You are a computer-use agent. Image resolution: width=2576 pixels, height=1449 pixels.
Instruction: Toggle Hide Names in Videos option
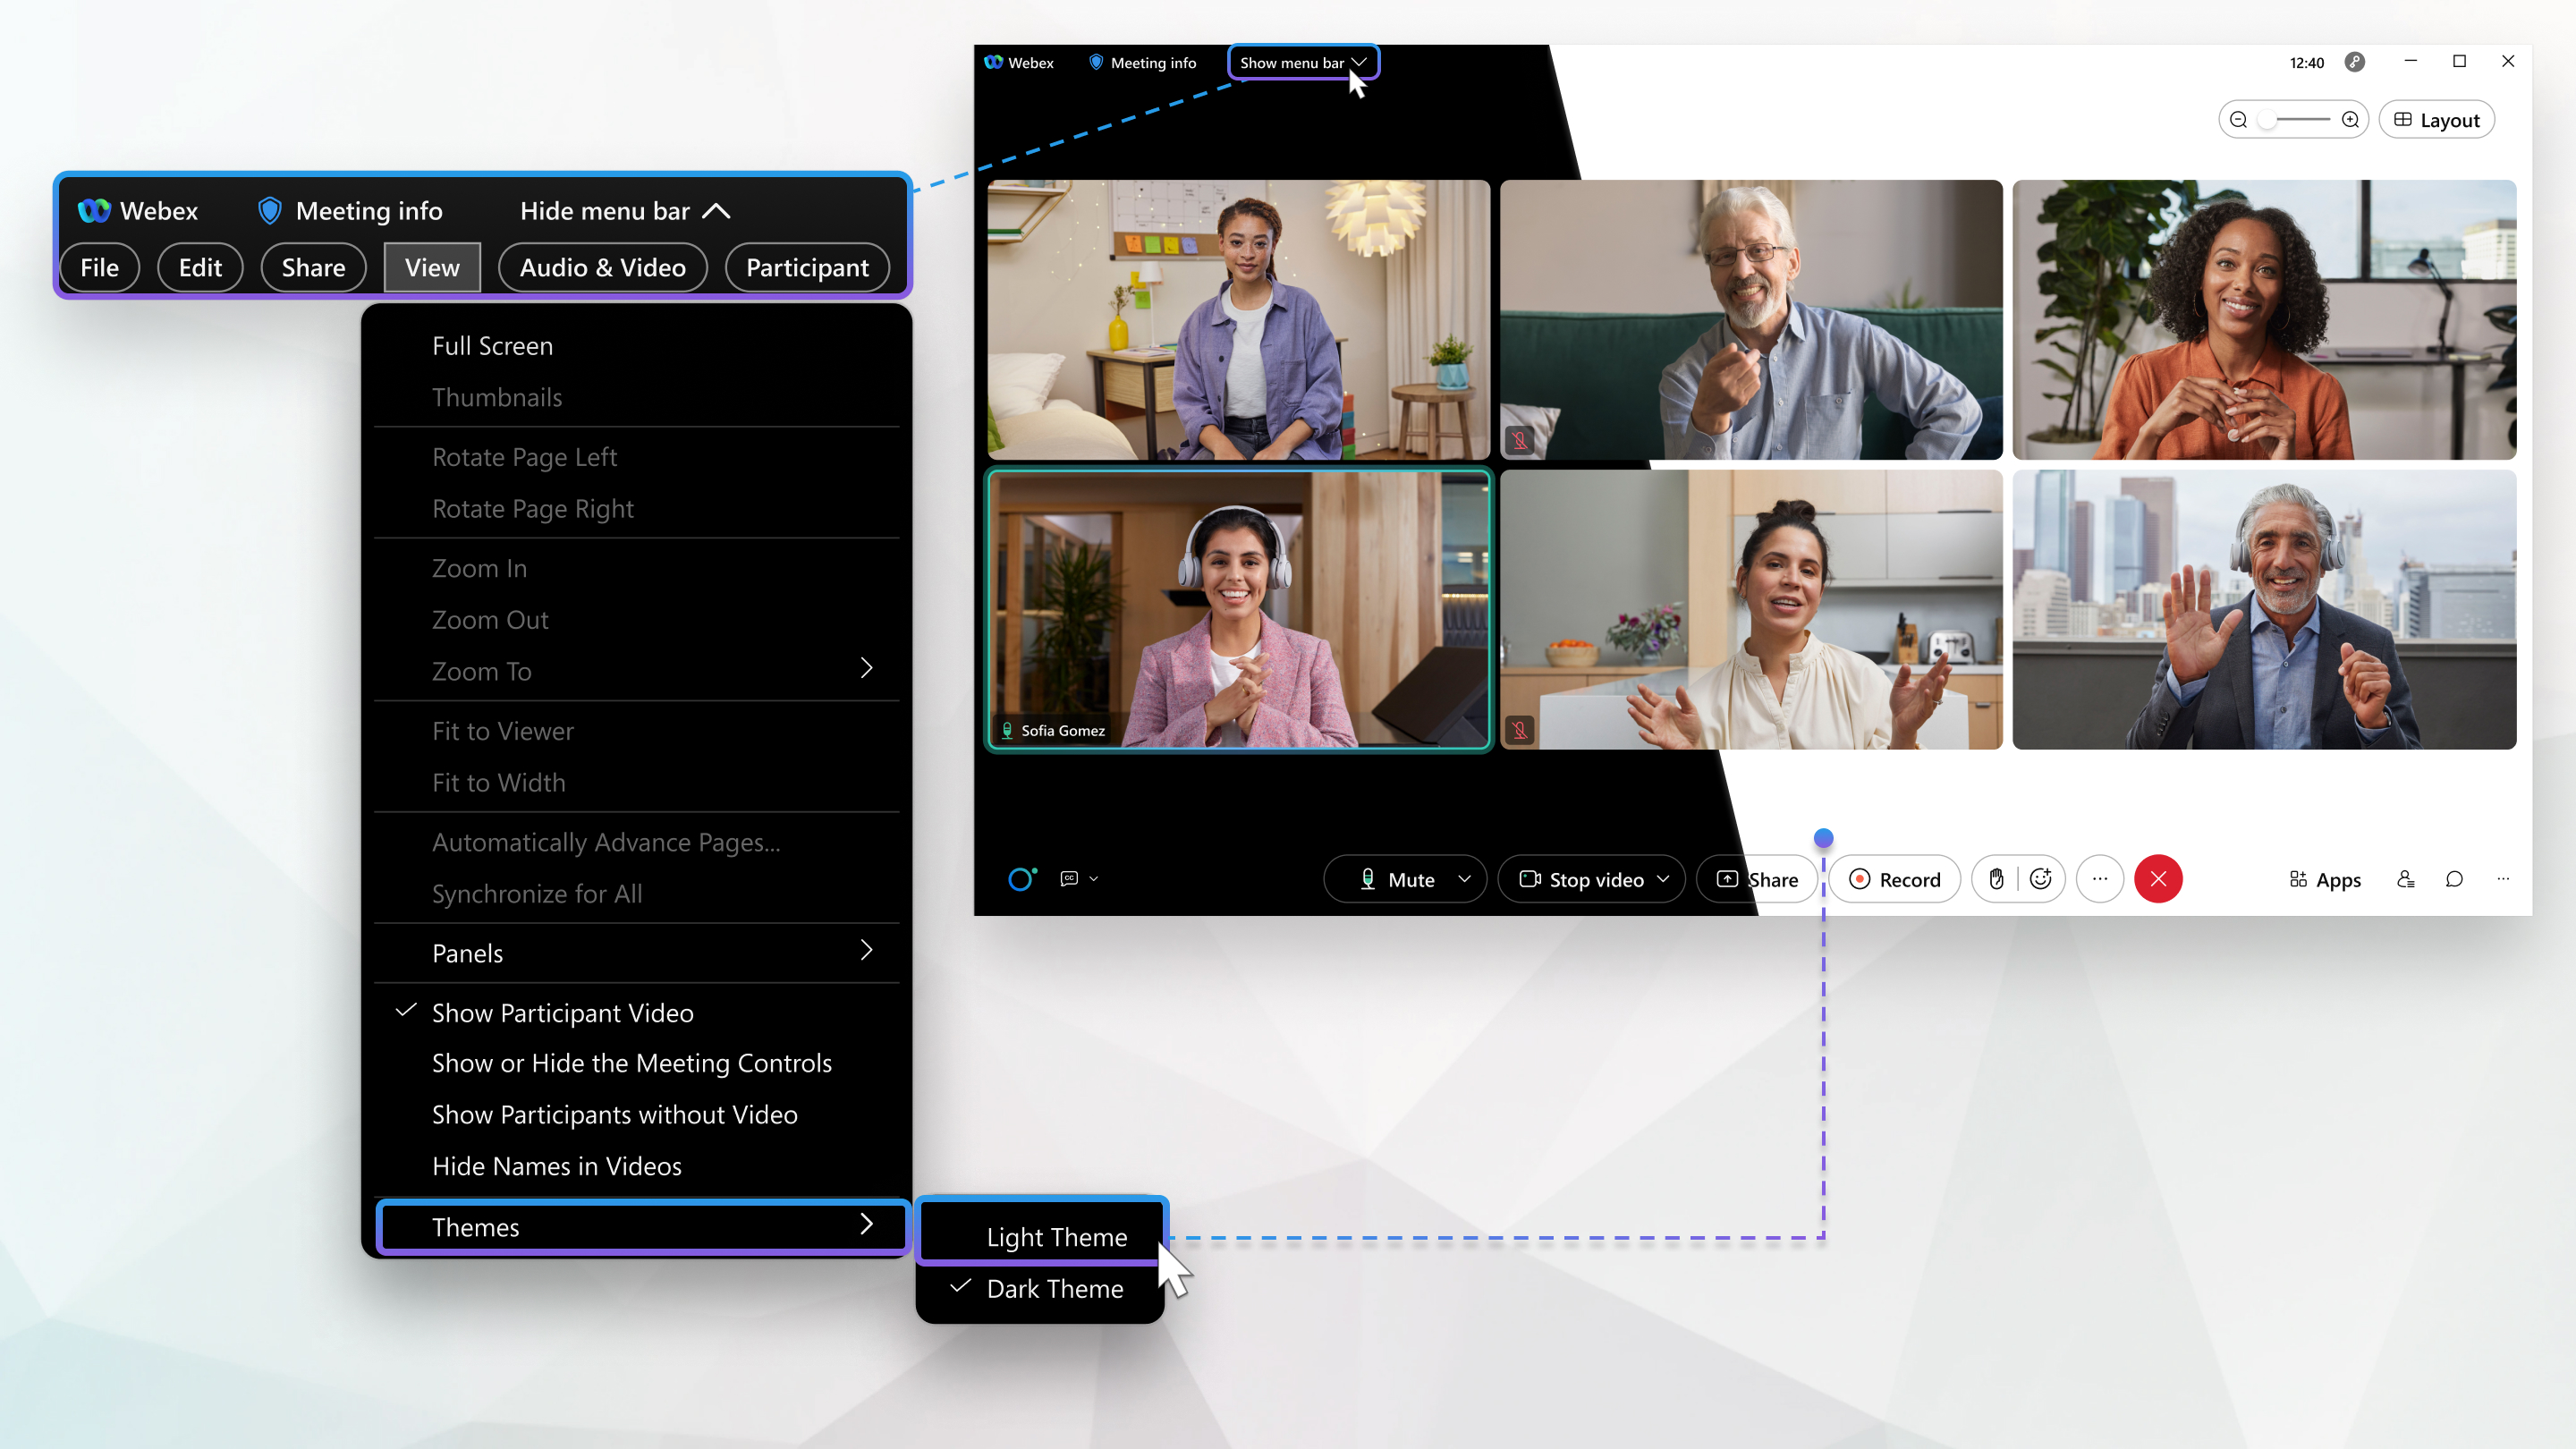[x=555, y=1165]
